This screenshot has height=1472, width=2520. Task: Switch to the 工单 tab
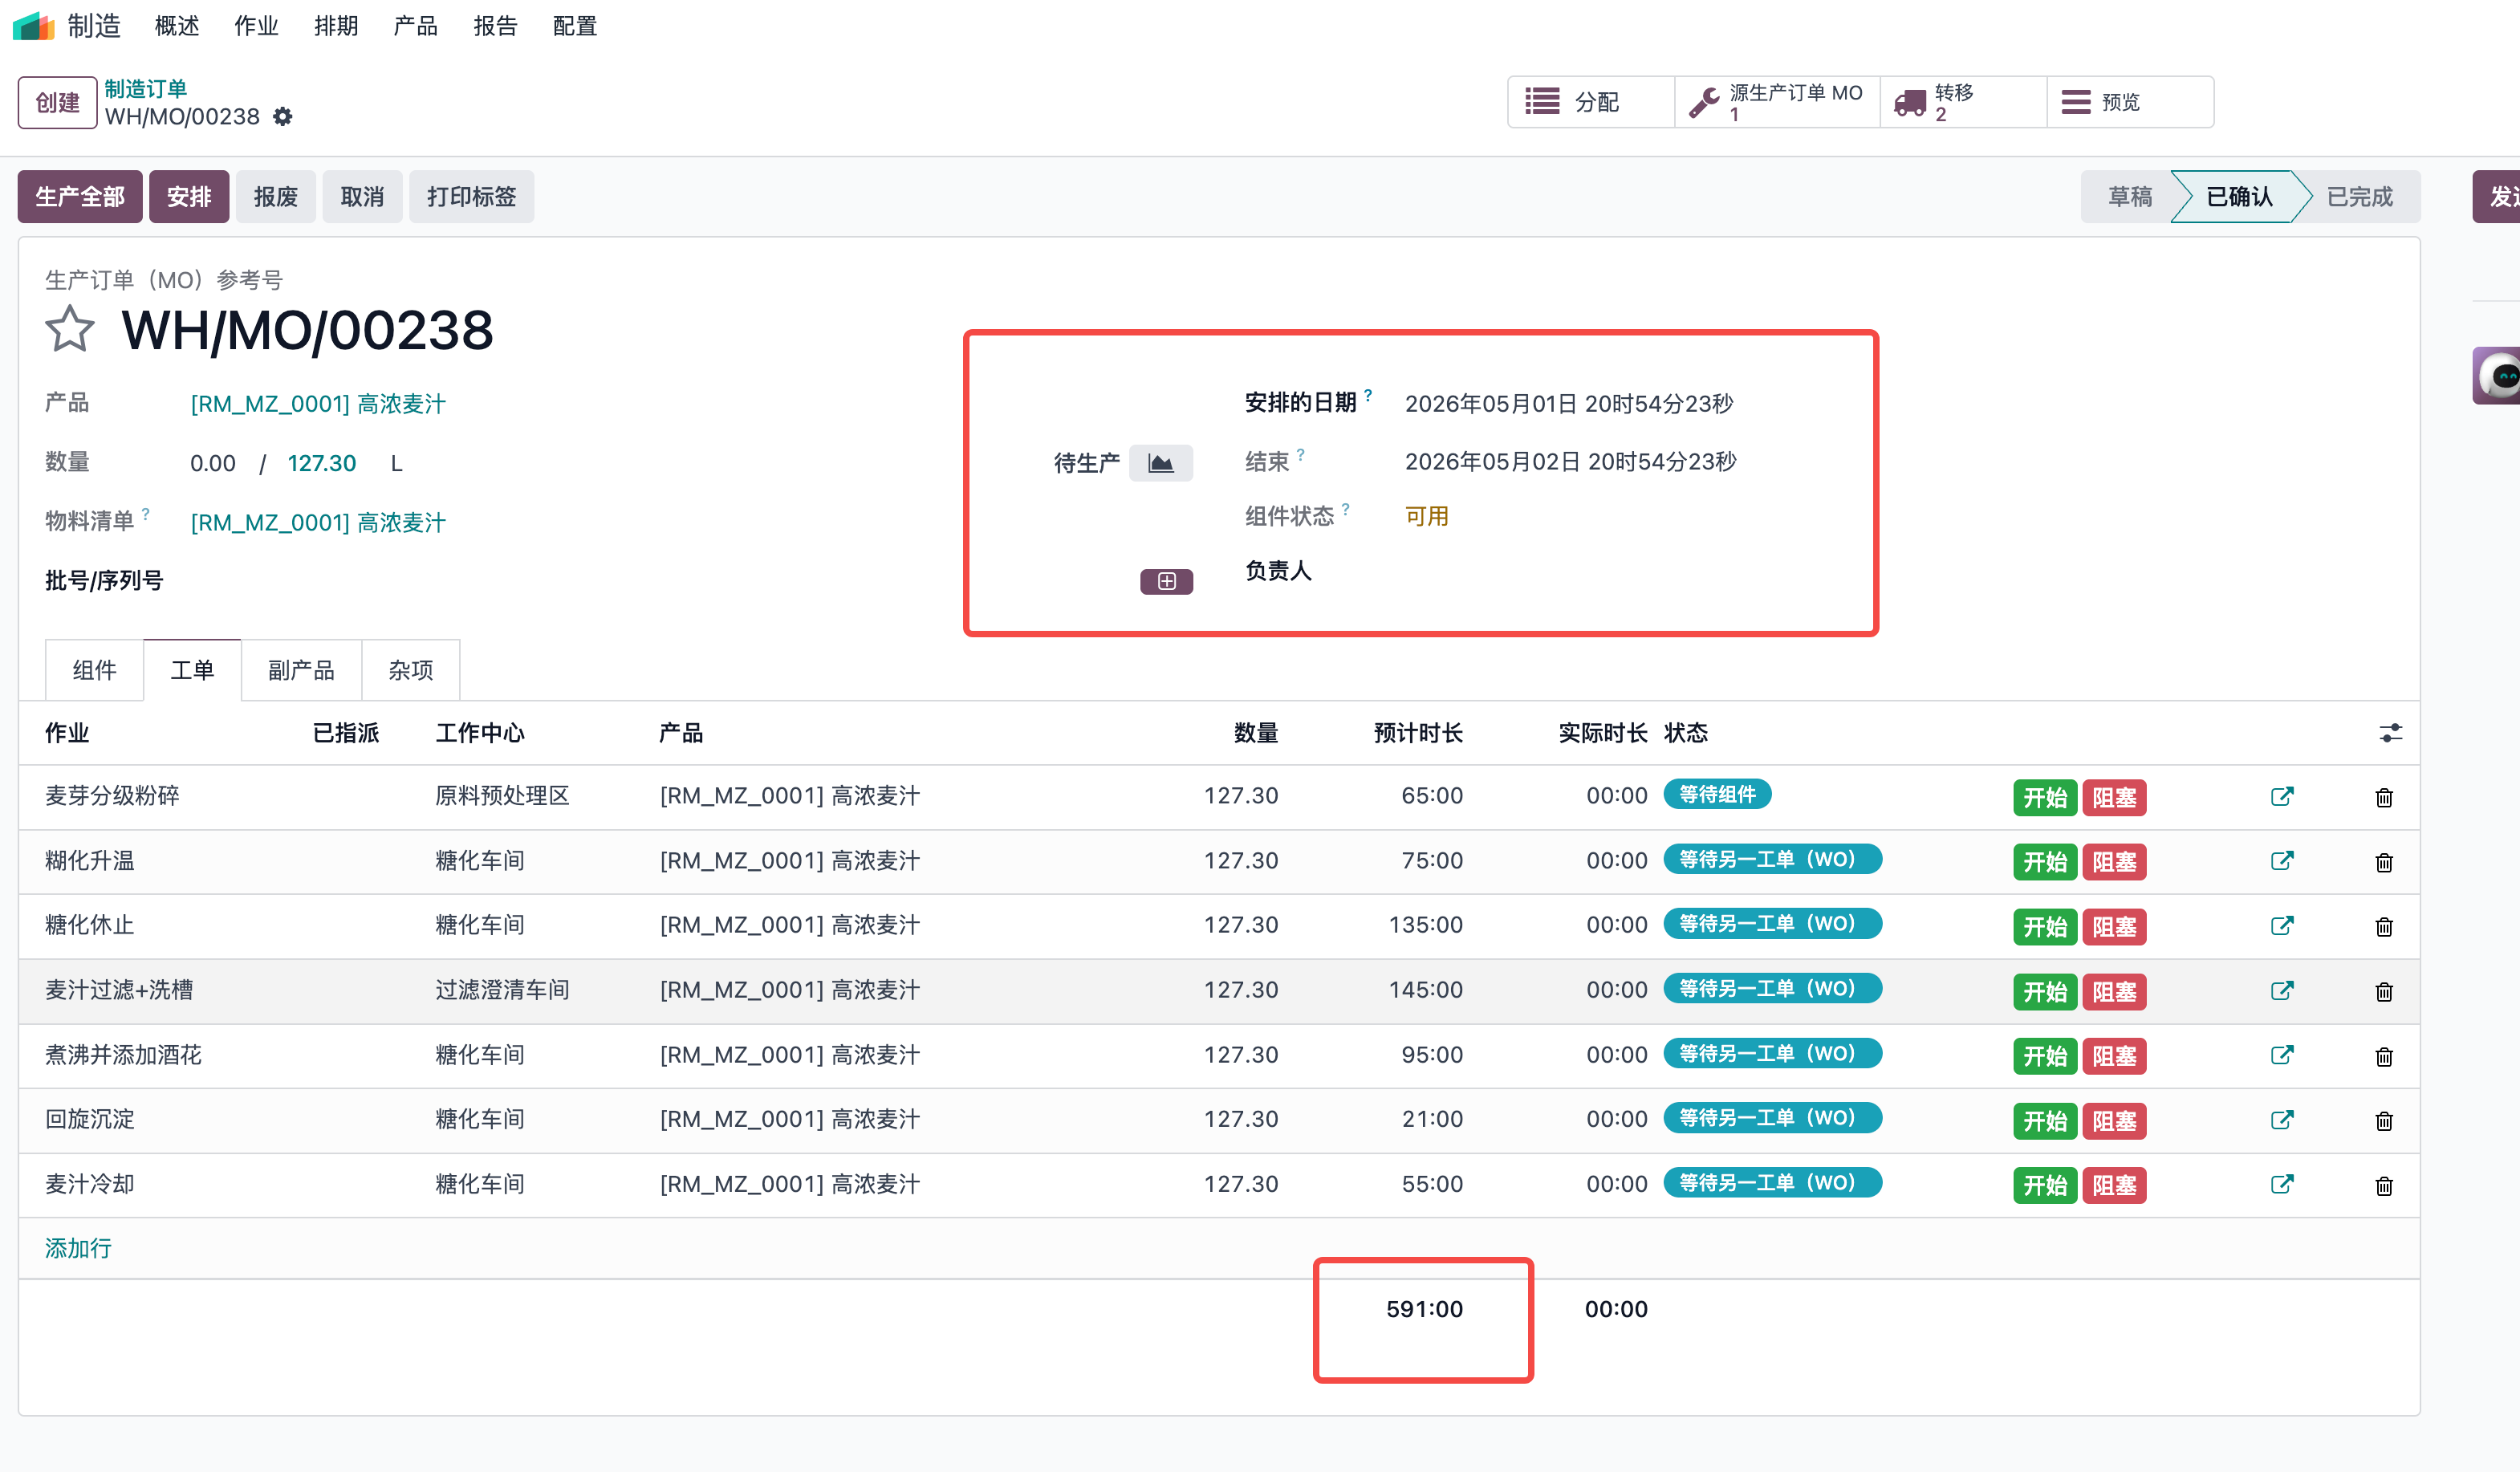pyautogui.click(x=192, y=670)
